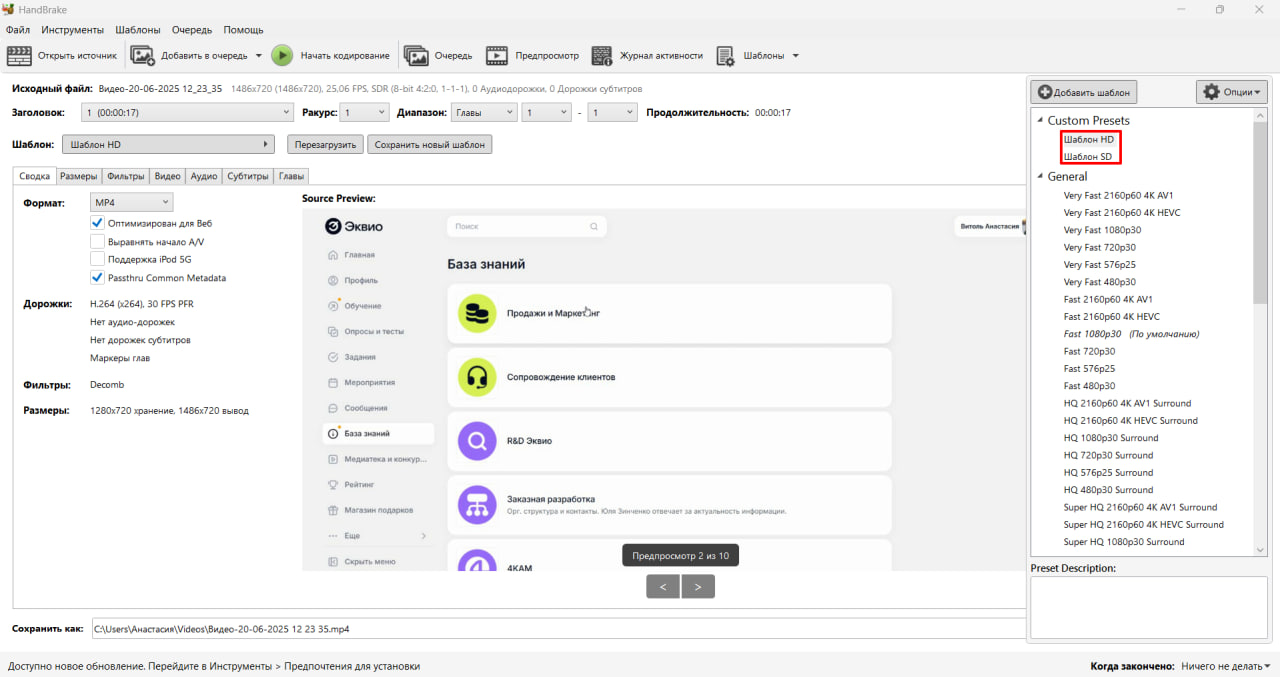Select the HQ 480p30 Surround preset

pos(1108,490)
